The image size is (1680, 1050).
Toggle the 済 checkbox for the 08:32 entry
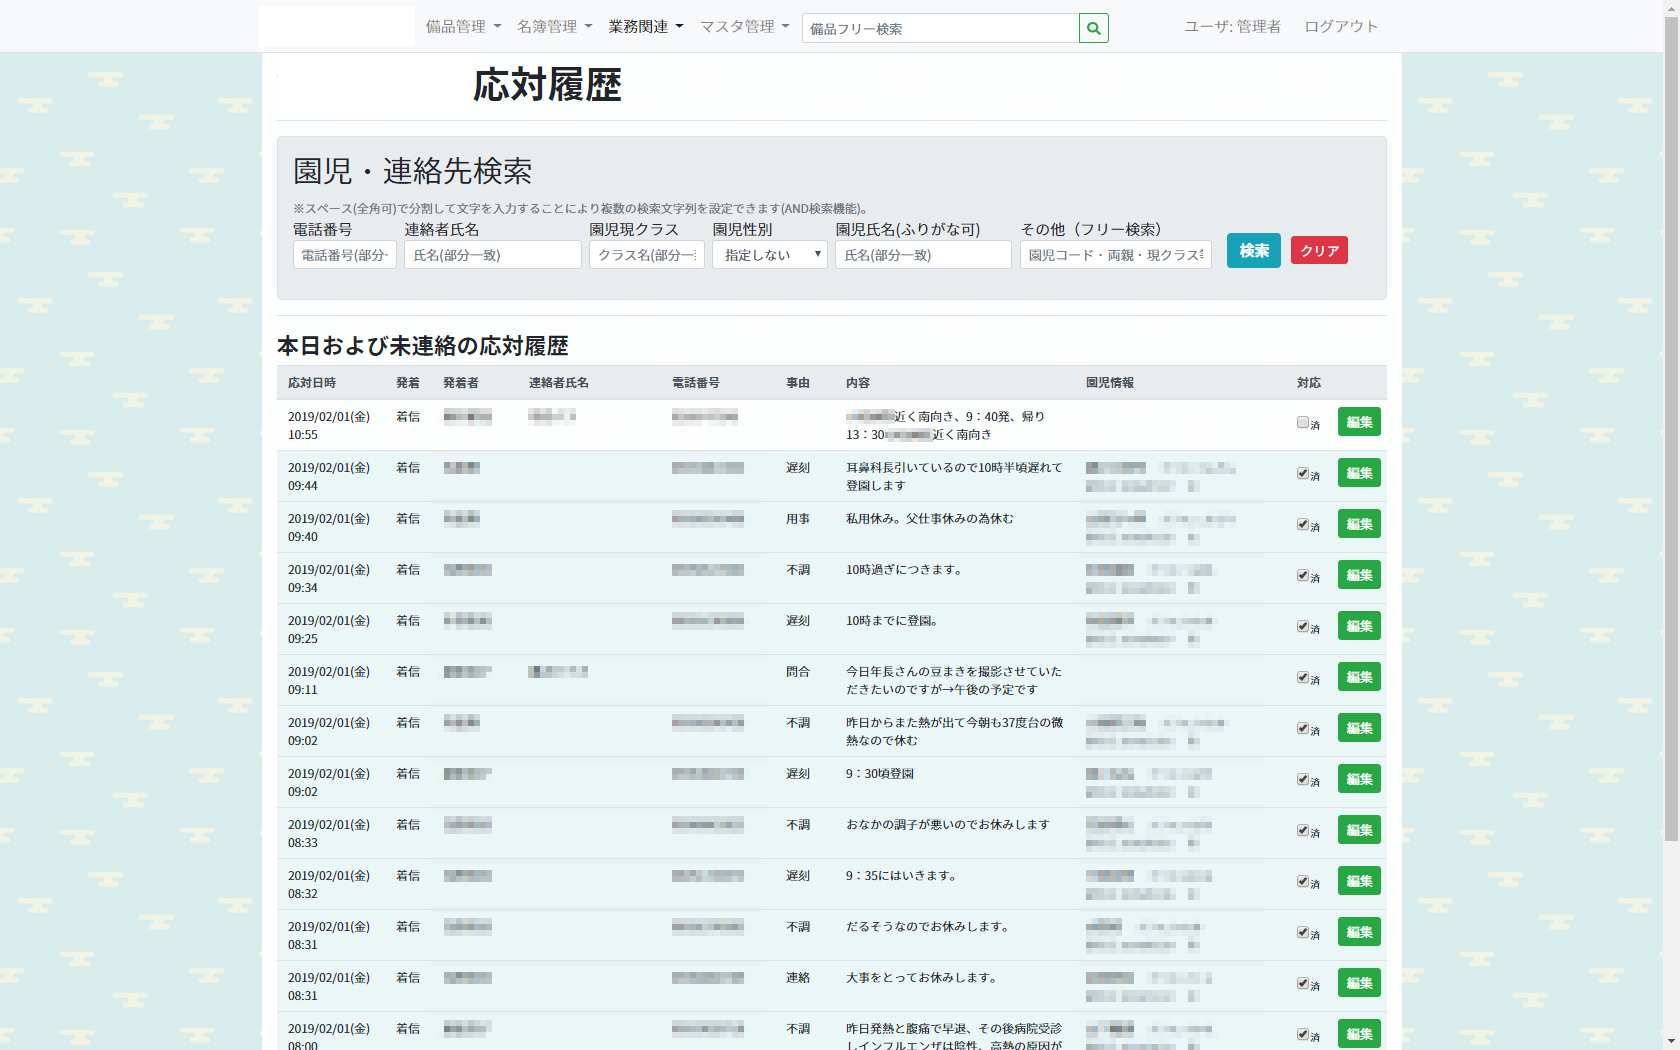[1303, 881]
